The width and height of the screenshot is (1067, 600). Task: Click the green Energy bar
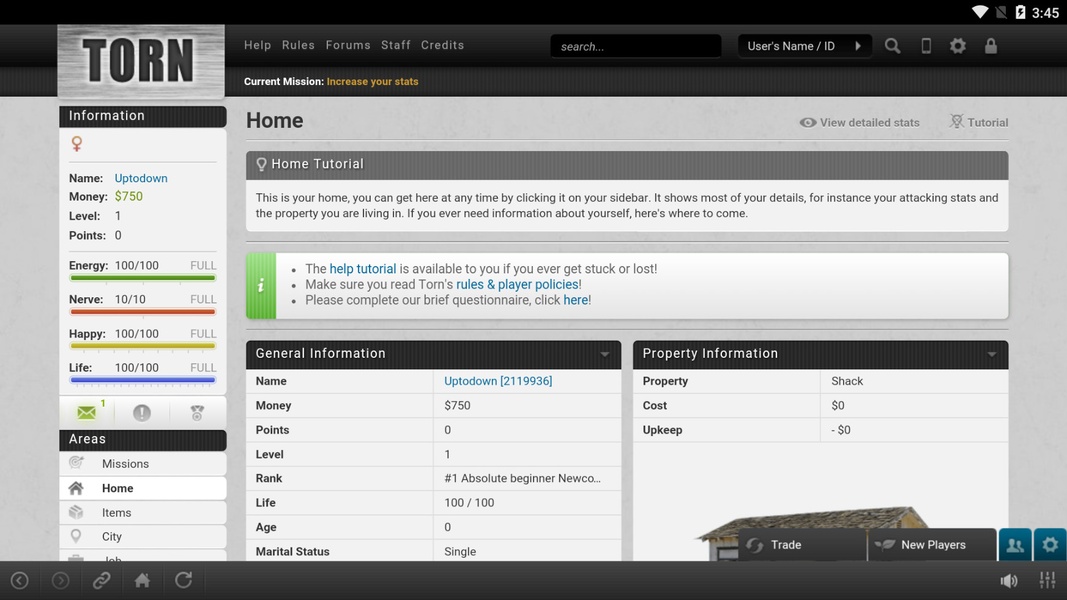[142, 278]
